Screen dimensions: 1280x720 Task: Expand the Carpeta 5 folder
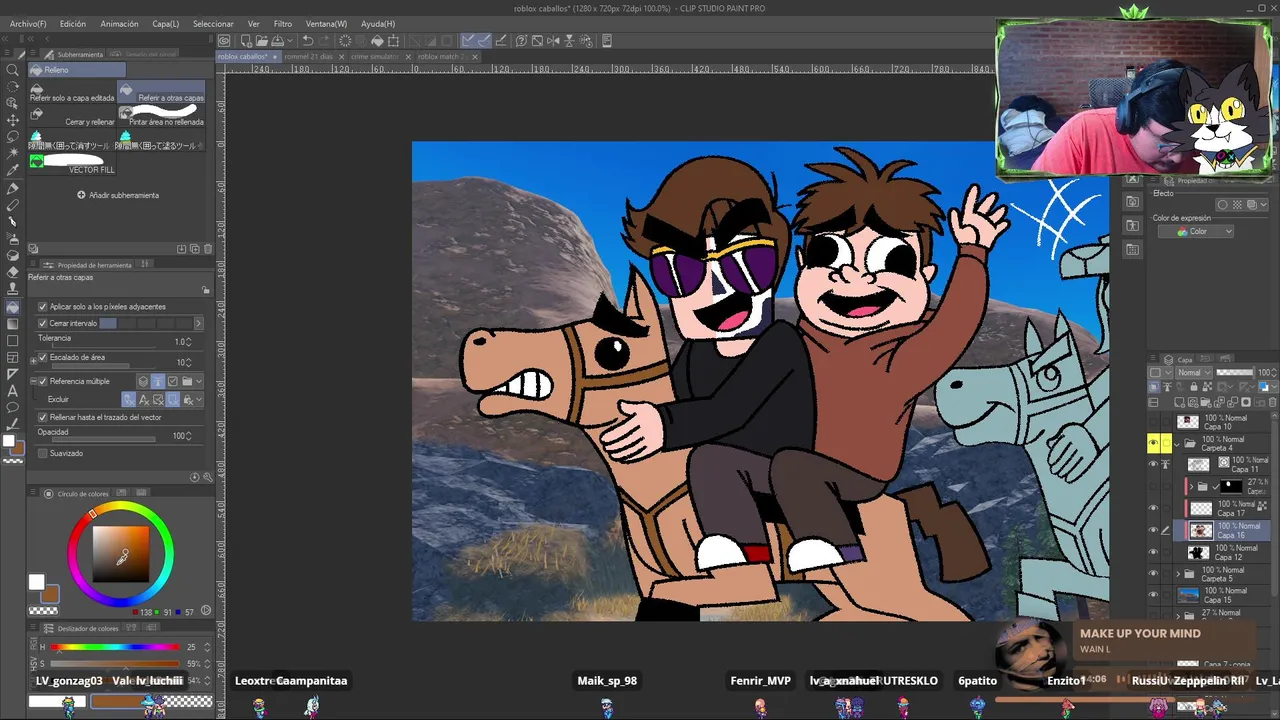[x=1177, y=574]
